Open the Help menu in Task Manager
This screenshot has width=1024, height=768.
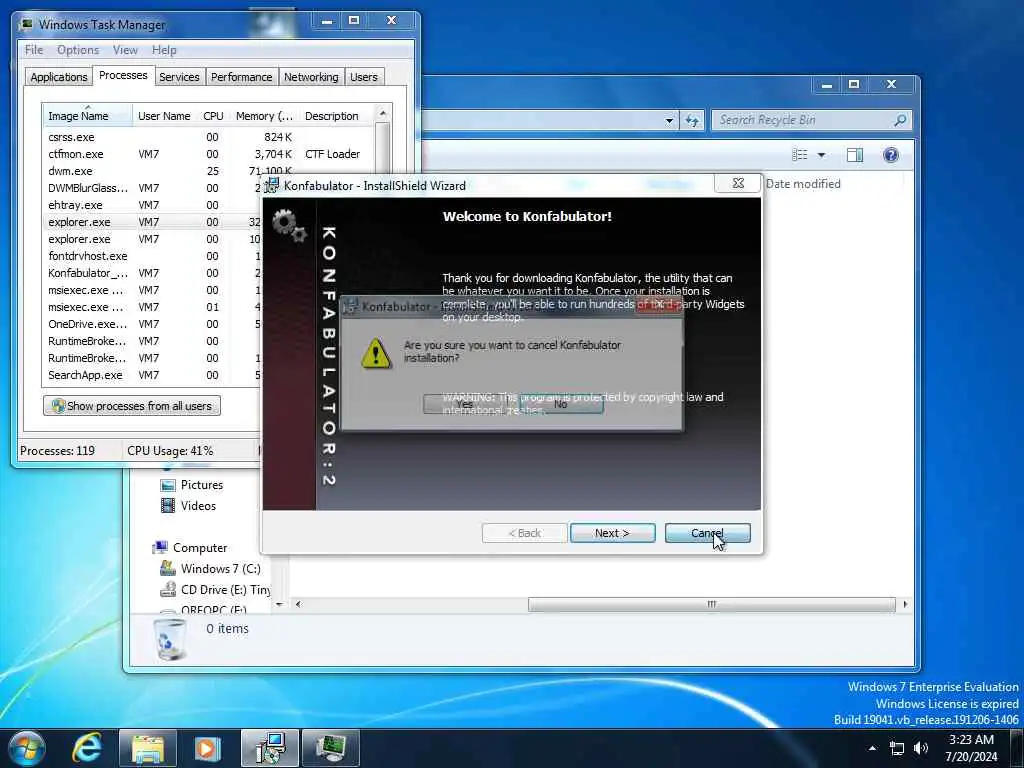164,50
